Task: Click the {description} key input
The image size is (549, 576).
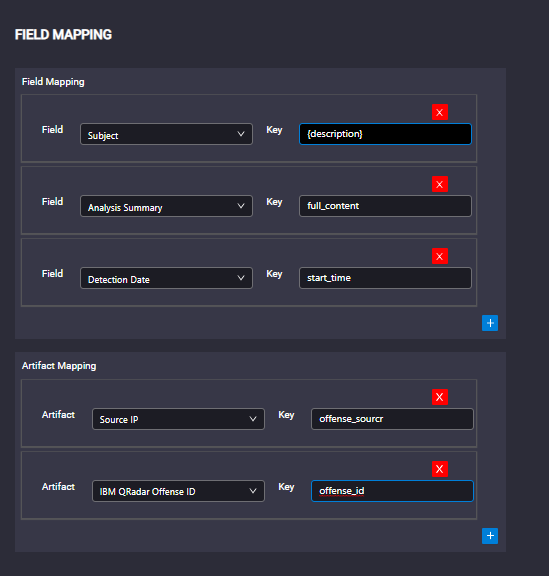Action: (385, 134)
